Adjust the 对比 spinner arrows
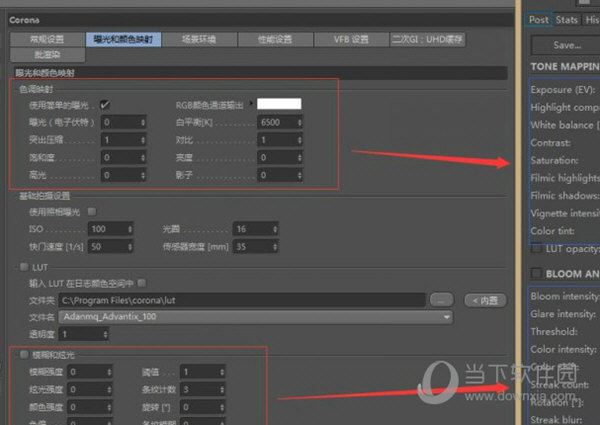The width and height of the screenshot is (600, 425). (x=299, y=140)
